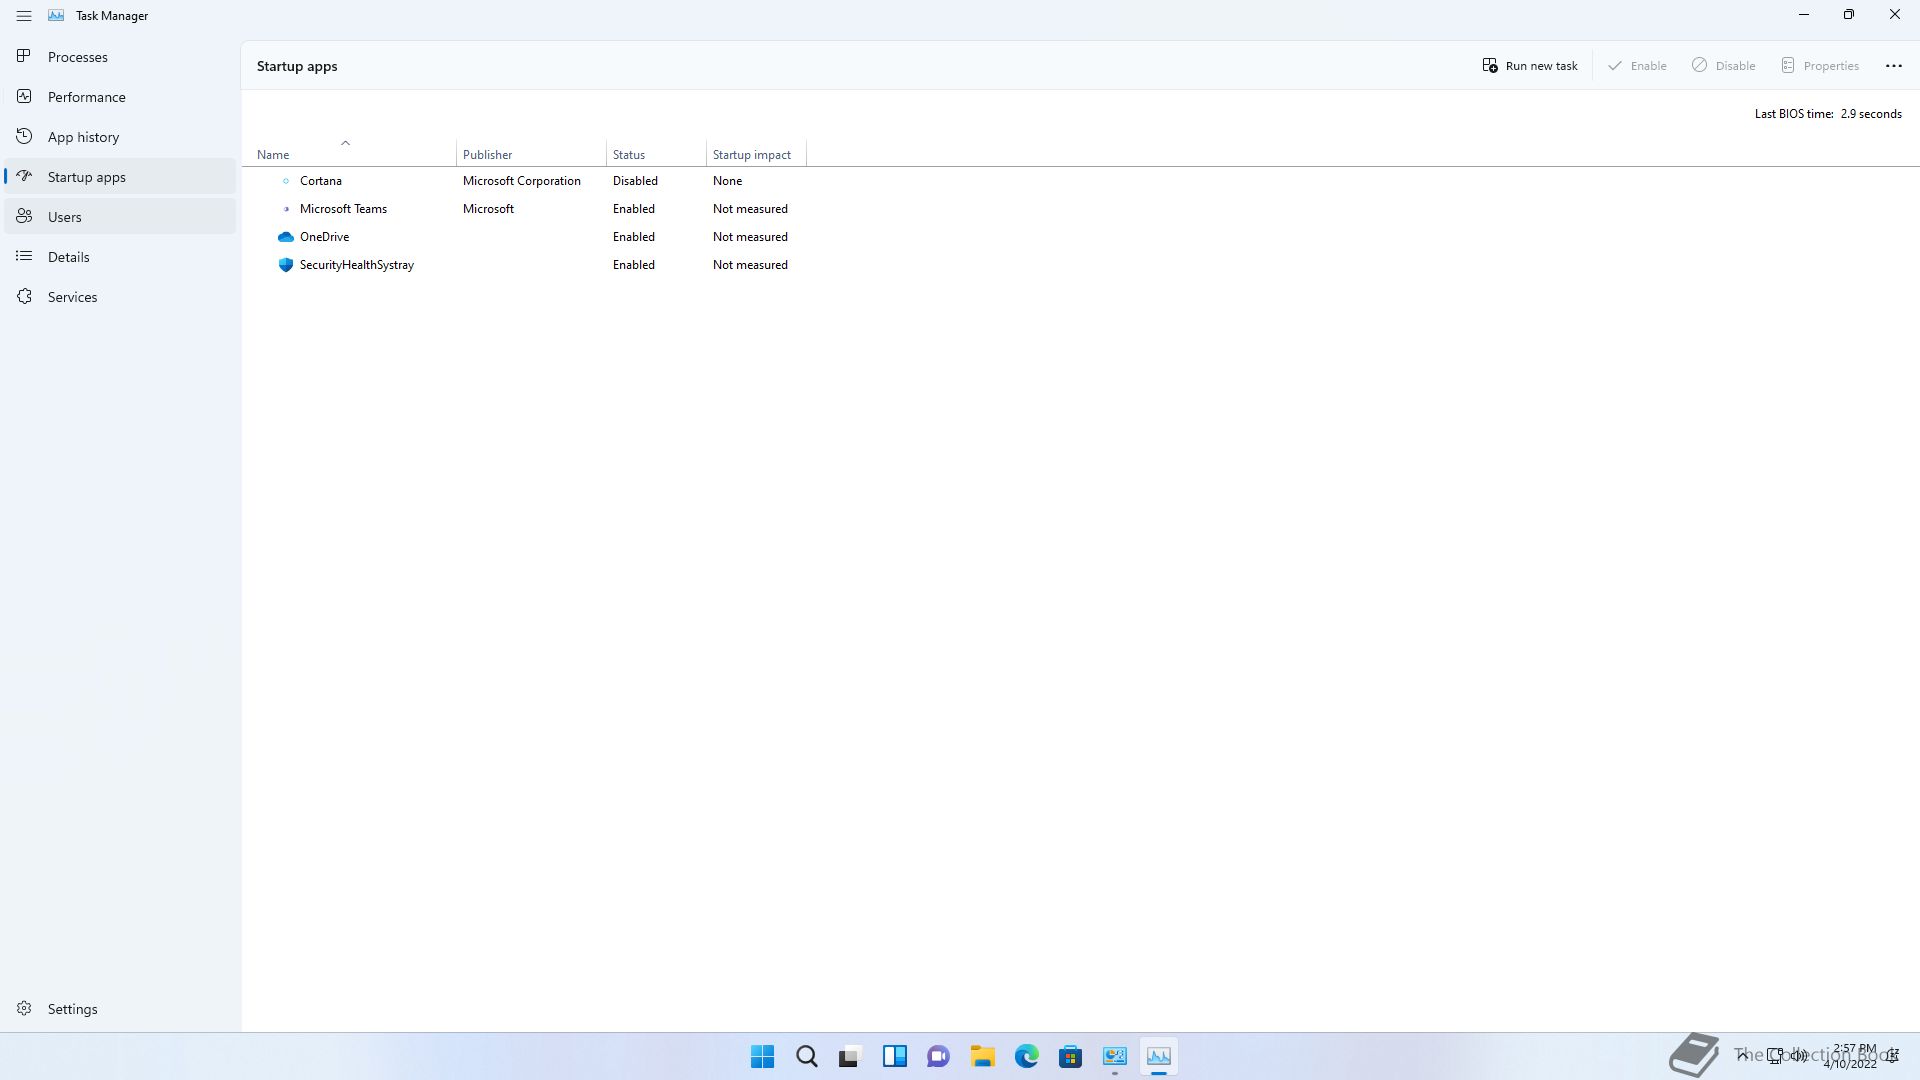Open File Explorer from taskbar

[x=982, y=1056]
